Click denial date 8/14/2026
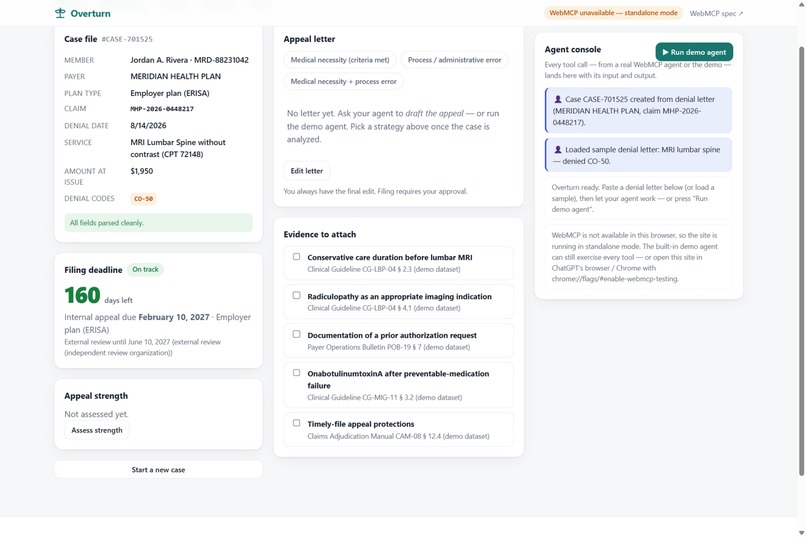 click(148, 125)
